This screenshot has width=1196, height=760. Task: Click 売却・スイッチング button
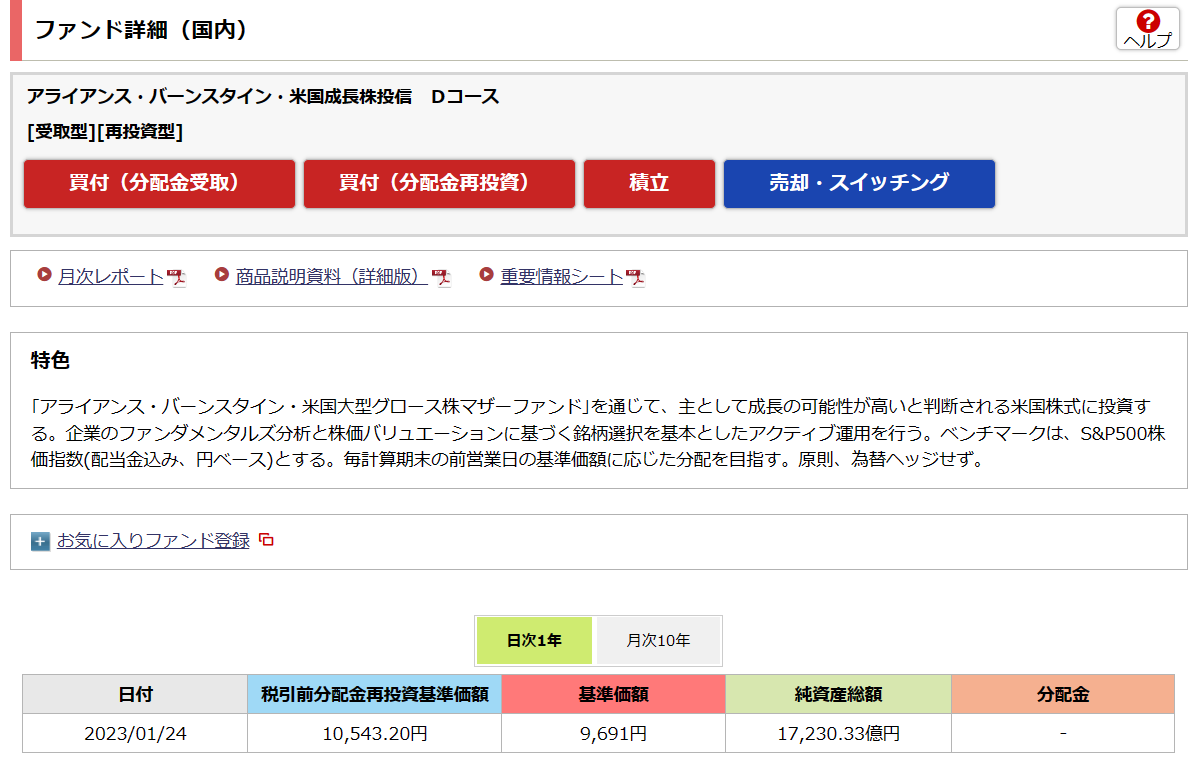(859, 184)
